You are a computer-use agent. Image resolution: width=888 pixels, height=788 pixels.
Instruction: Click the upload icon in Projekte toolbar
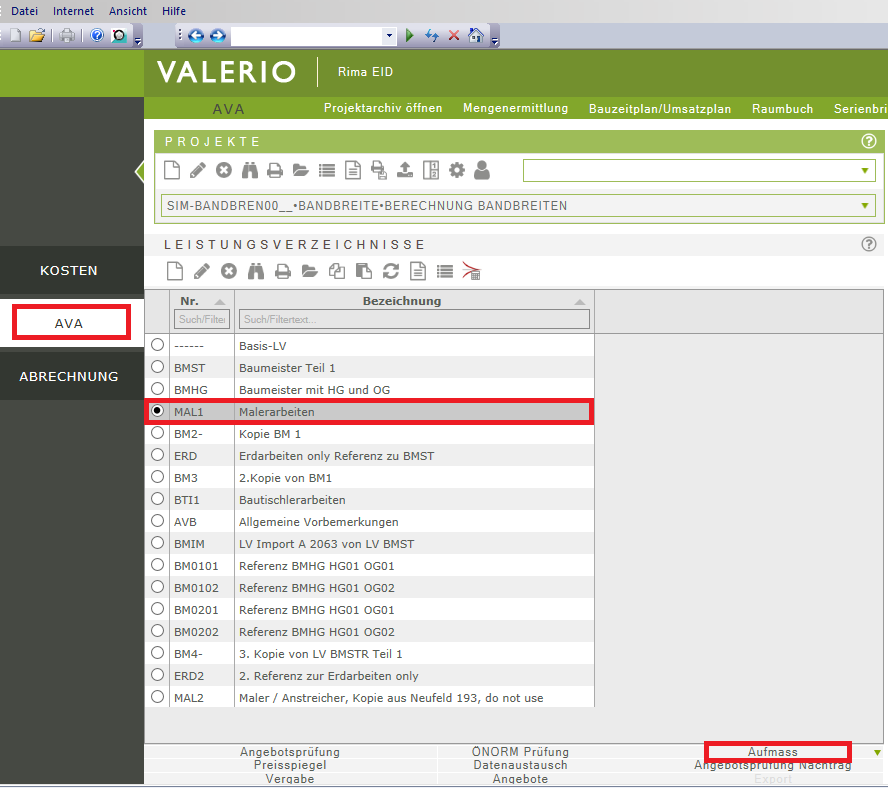click(405, 170)
